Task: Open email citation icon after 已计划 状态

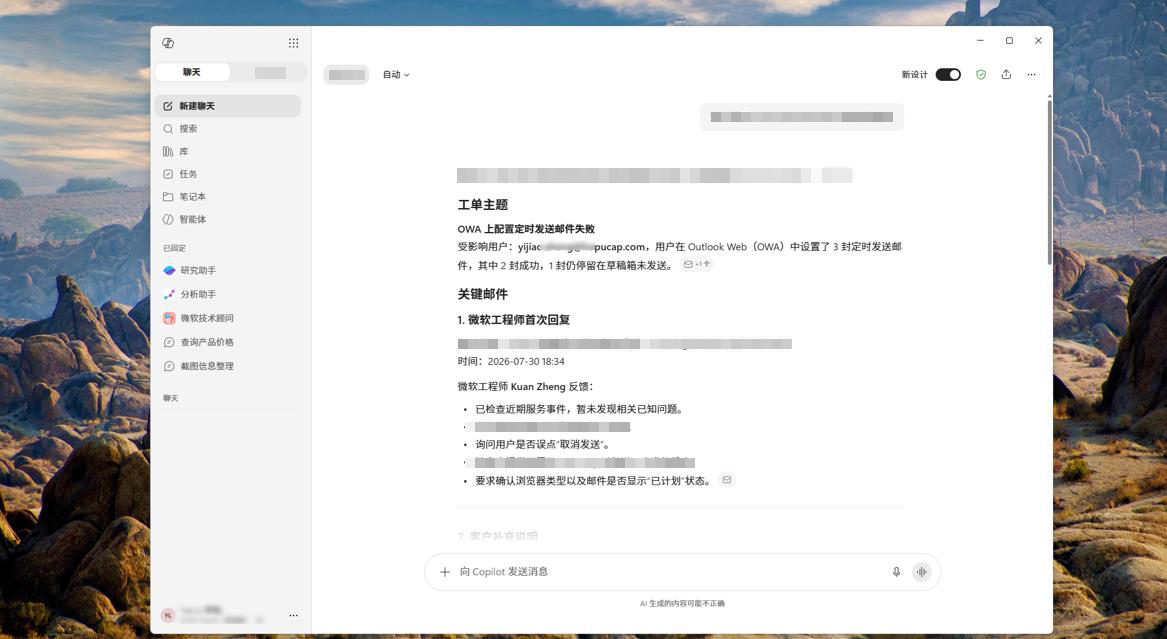Action: [x=726, y=480]
